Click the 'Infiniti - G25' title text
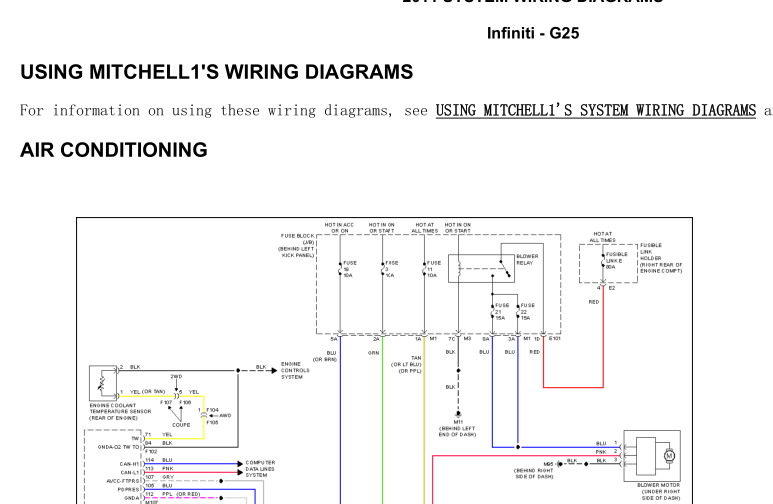 [x=533, y=33]
